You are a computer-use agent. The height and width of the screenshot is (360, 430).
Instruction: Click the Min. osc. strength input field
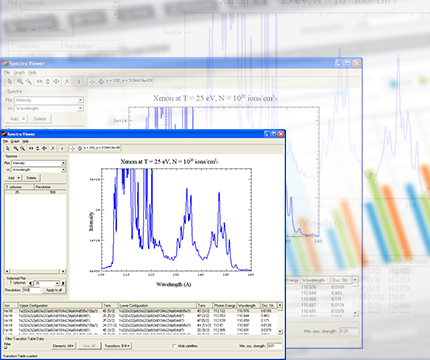point(275,346)
